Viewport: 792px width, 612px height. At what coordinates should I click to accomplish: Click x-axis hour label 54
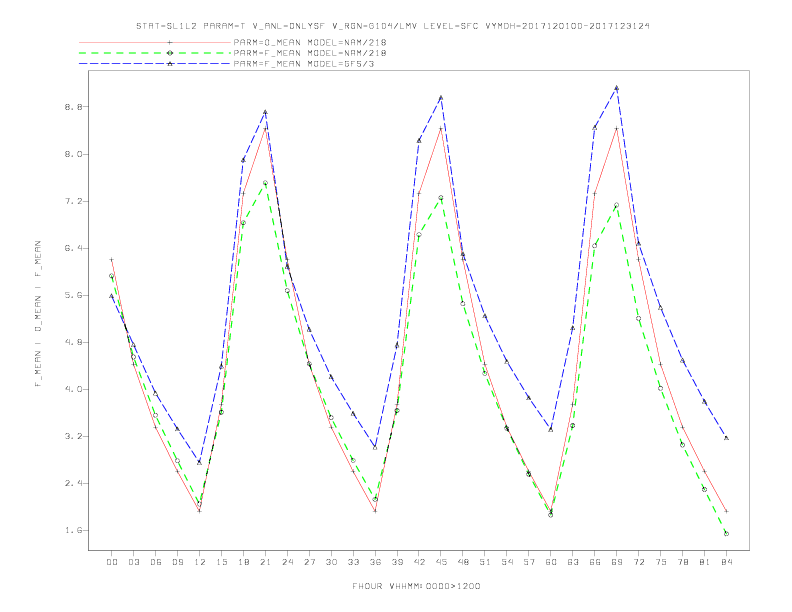[507, 562]
